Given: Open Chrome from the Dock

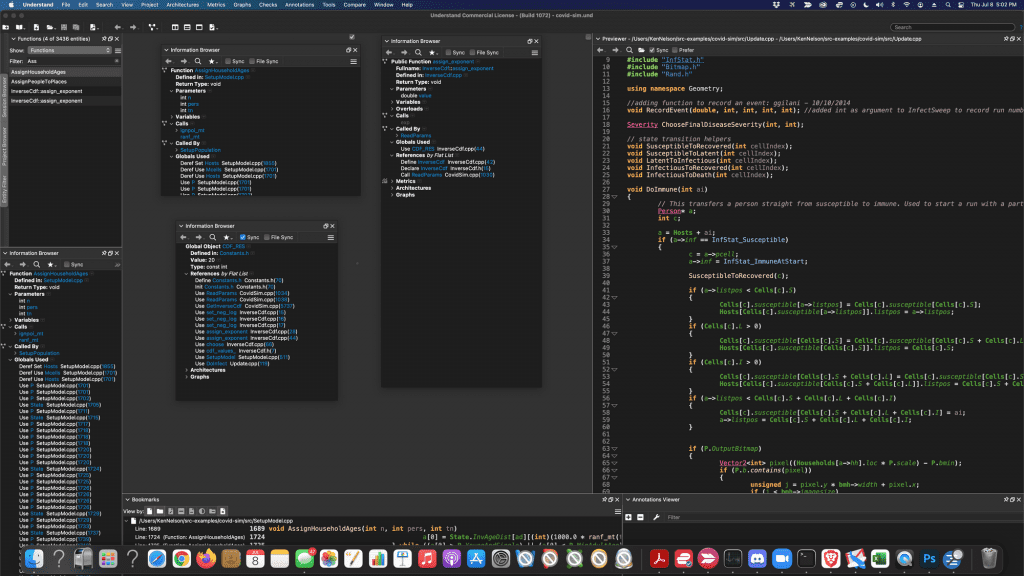Looking at the screenshot, I should pos(182,558).
